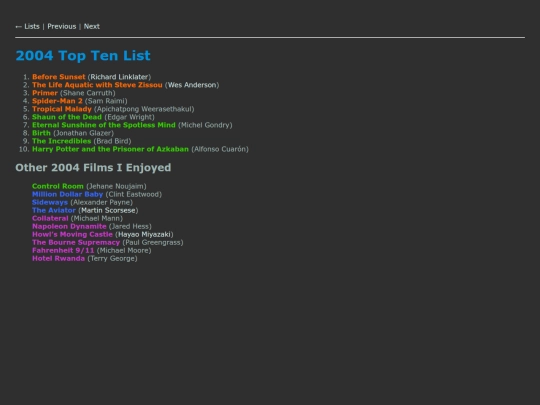Open The Life Aquatic with Steve Zissou link
The image size is (540, 405).
coord(97,85)
